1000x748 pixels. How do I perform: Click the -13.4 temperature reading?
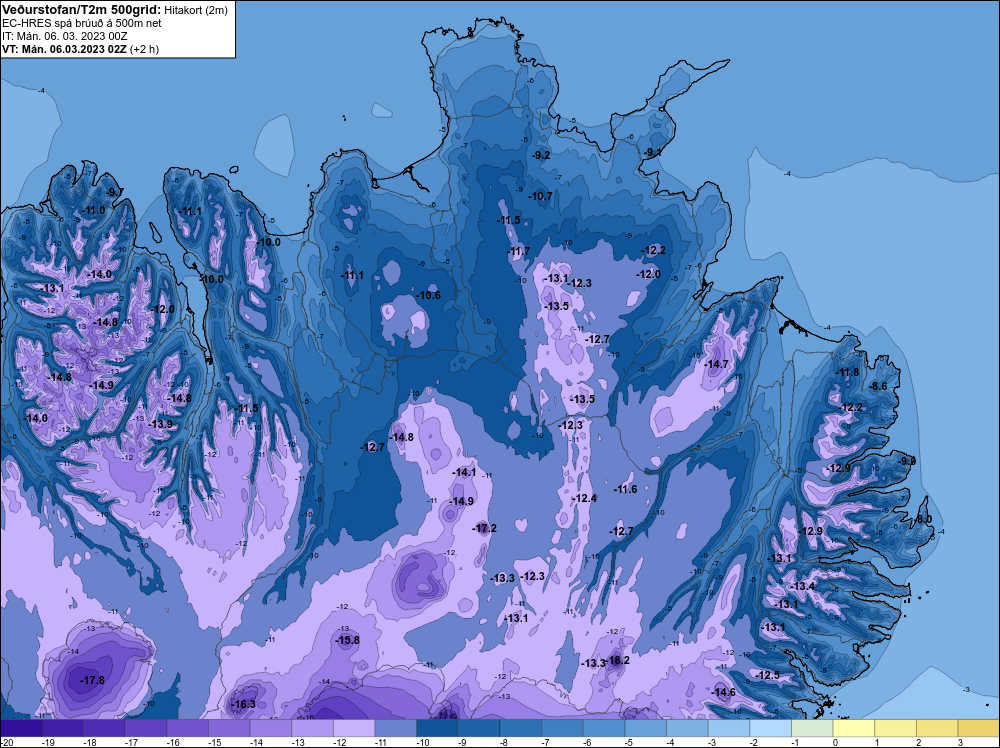802,586
